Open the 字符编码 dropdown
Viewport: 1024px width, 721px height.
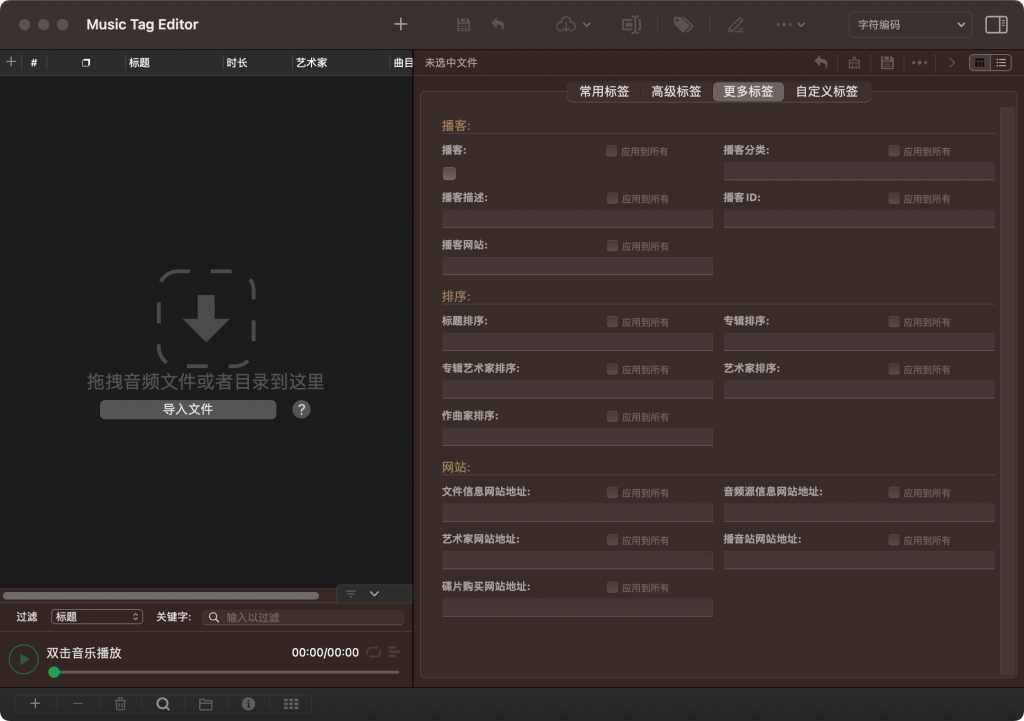(x=908, y=24)
